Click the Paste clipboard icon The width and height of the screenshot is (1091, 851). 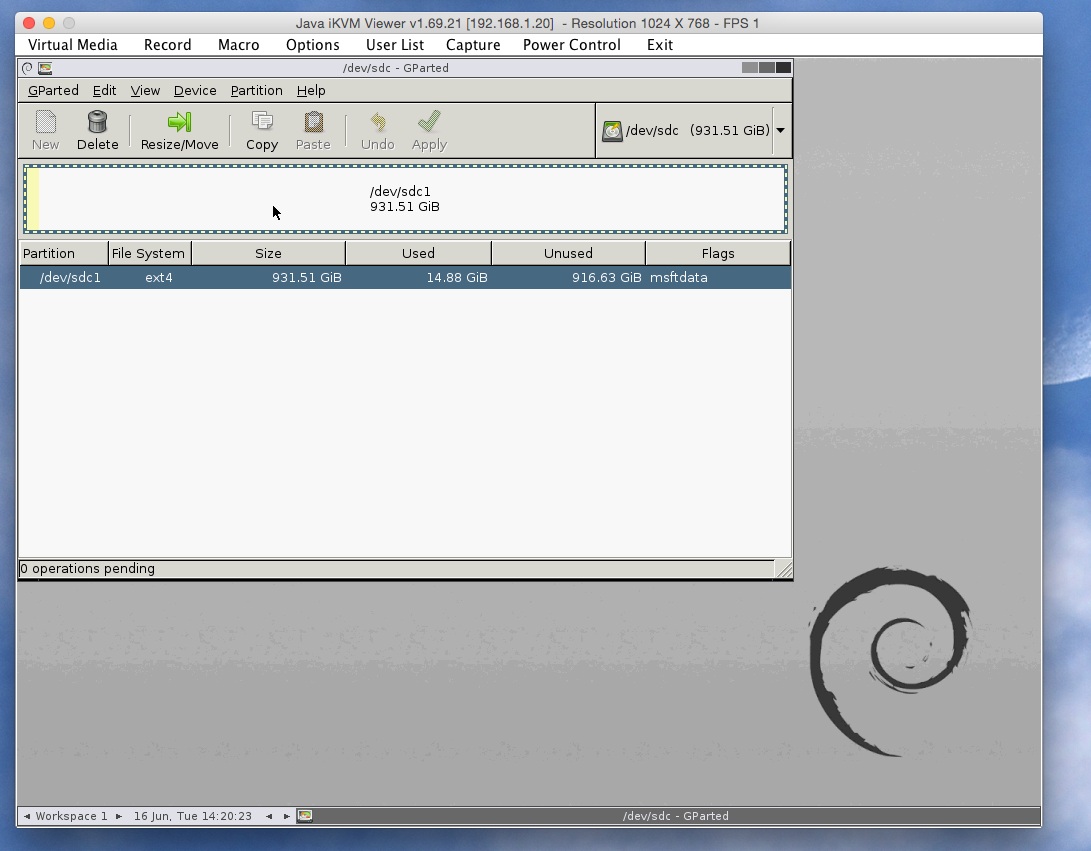click(313, 122)
